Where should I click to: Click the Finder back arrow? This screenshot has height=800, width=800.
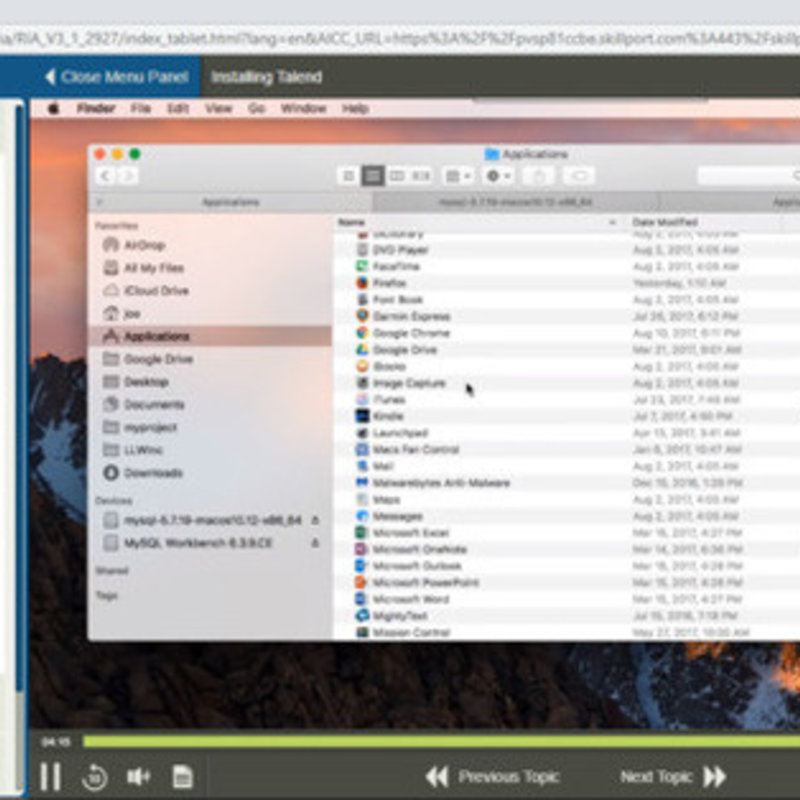point(106,176)
